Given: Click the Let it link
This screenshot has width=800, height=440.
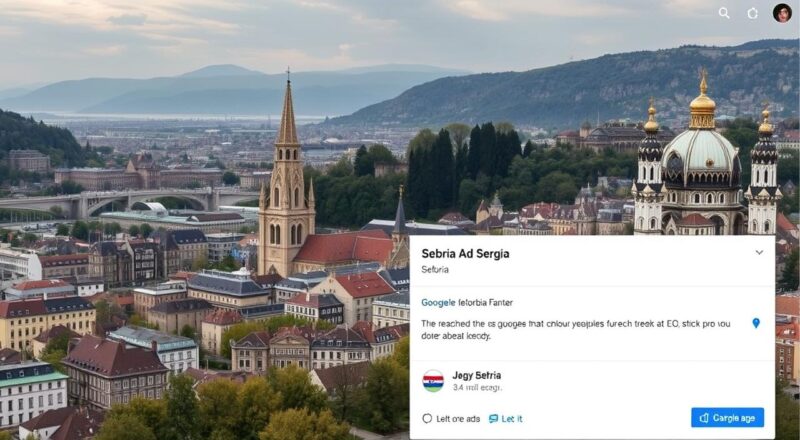Looking at the screenshot, I should pos(512,418).
